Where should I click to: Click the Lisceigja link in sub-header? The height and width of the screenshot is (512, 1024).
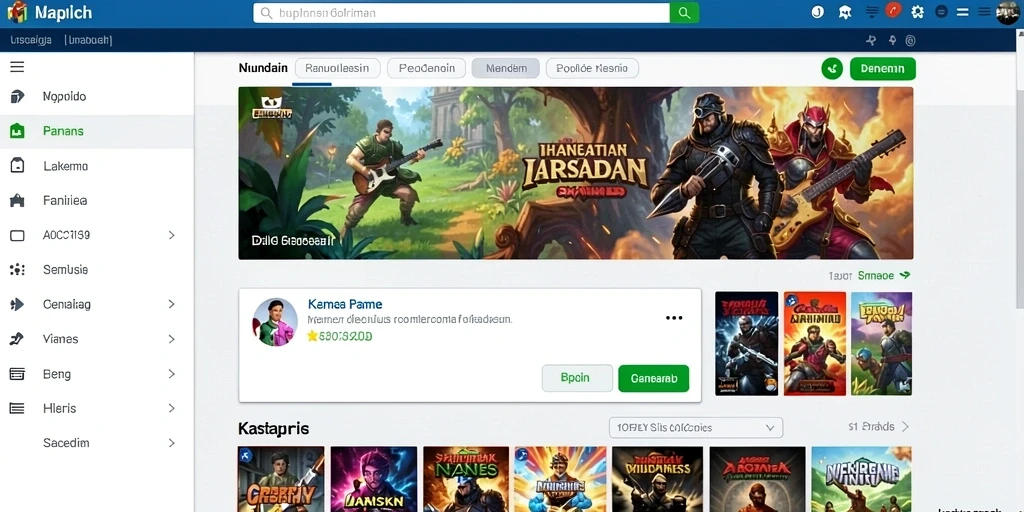click(x=31, y=40)
